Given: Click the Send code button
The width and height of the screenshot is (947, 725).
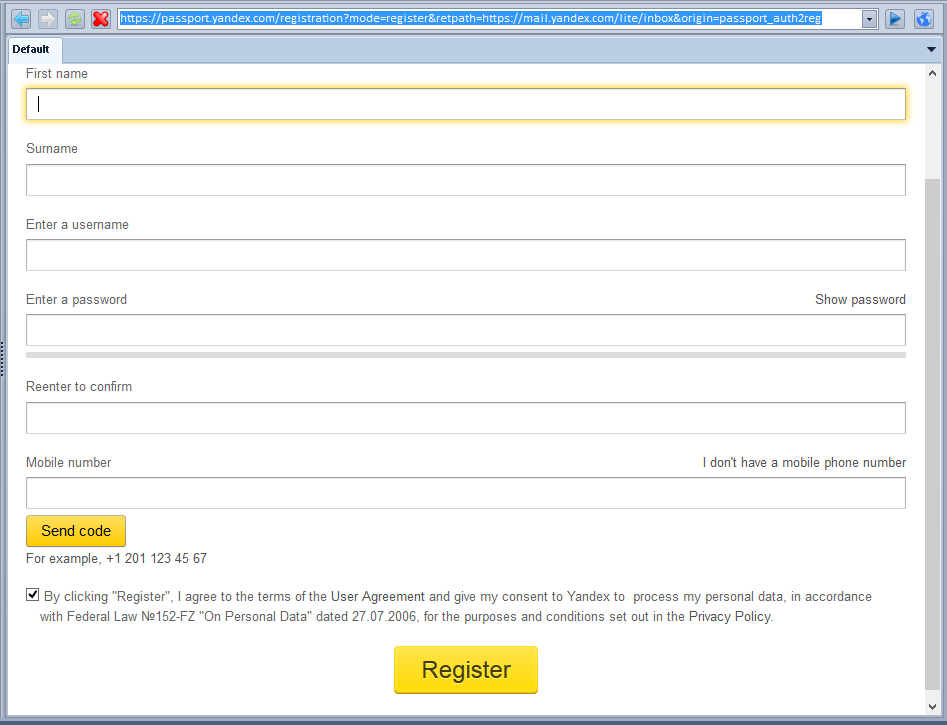Looking at the screenshot, I should [x=76, y=531].
